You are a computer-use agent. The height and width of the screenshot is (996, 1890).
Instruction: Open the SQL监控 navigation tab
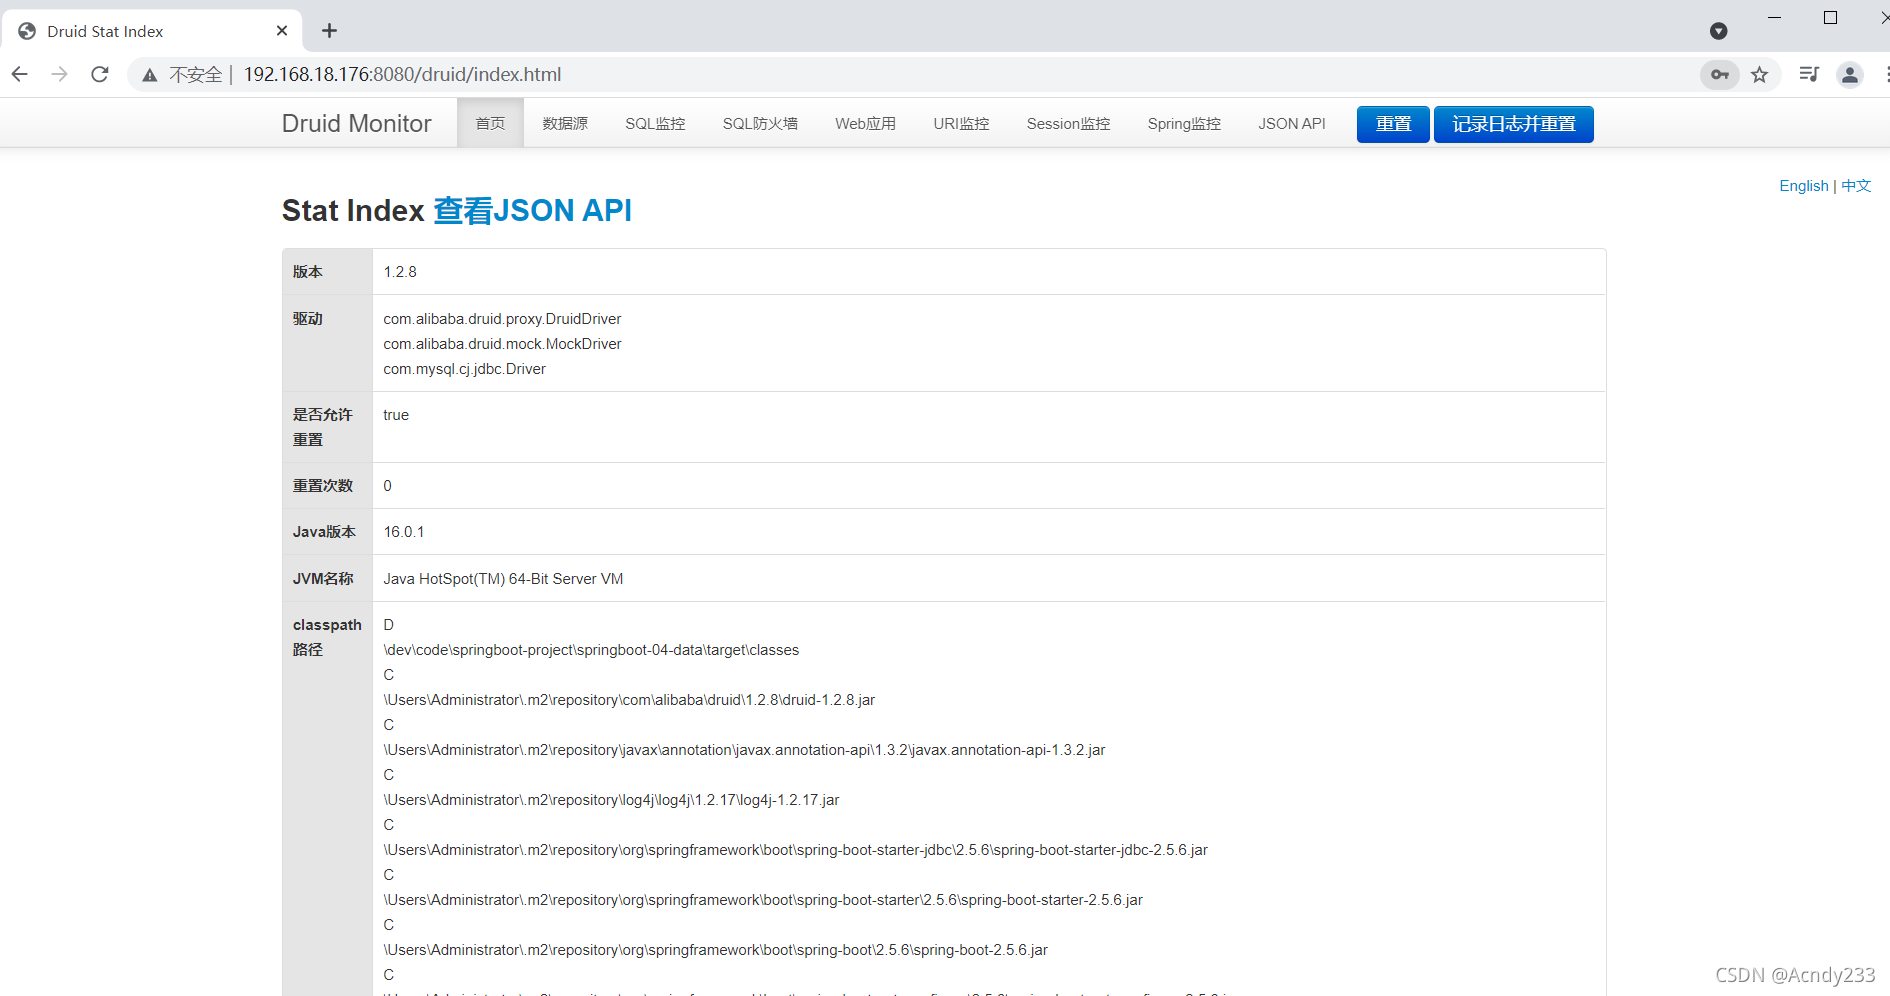coord(655,123)
